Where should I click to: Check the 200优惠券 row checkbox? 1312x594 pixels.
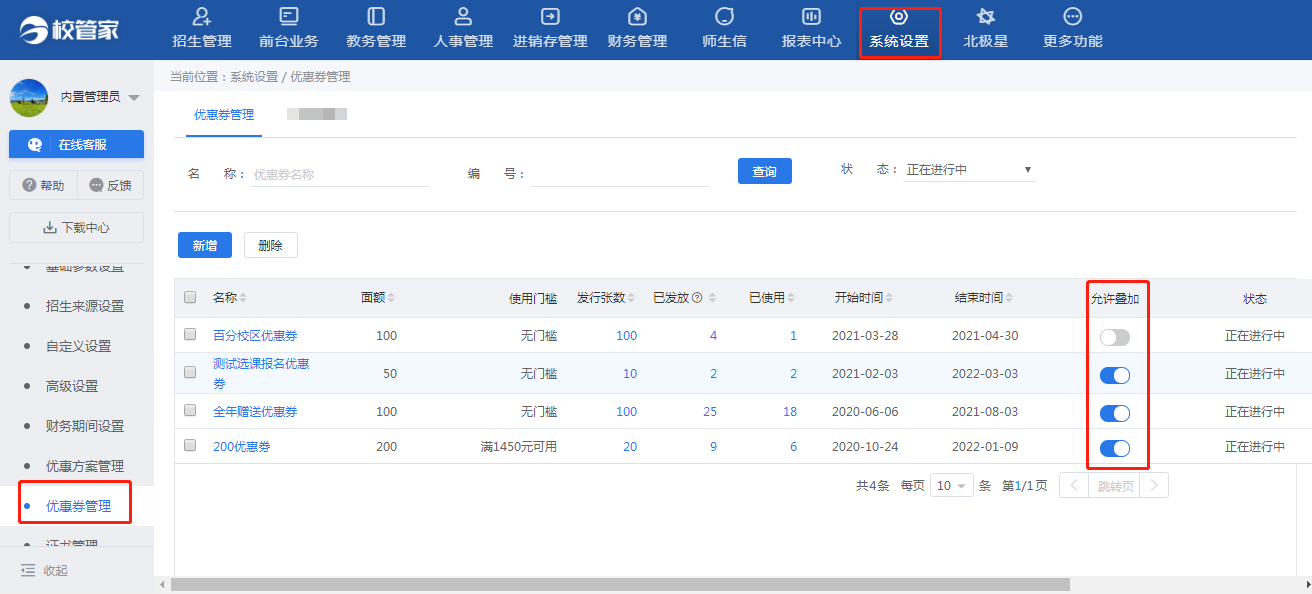click(x=190, y=445)
